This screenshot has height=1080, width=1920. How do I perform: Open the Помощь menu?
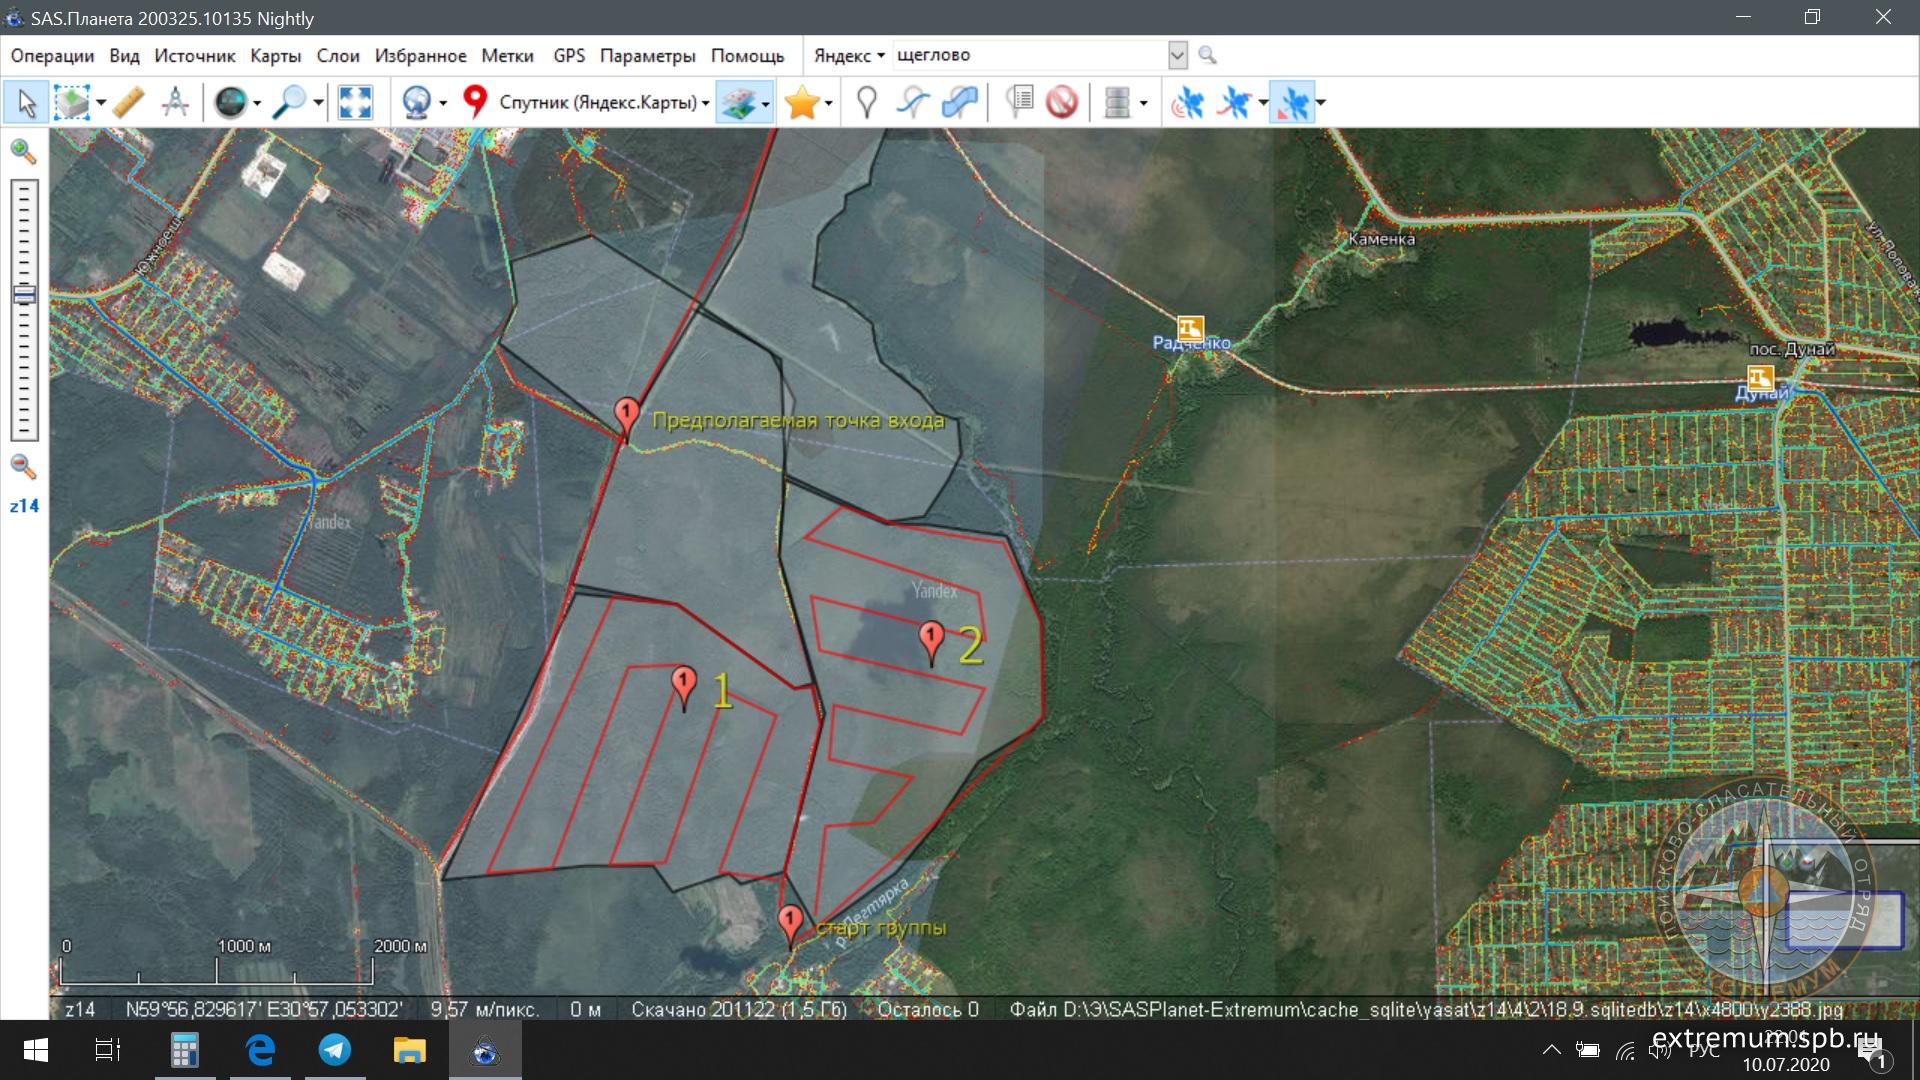pyautogui.click(x=748, y=56)
